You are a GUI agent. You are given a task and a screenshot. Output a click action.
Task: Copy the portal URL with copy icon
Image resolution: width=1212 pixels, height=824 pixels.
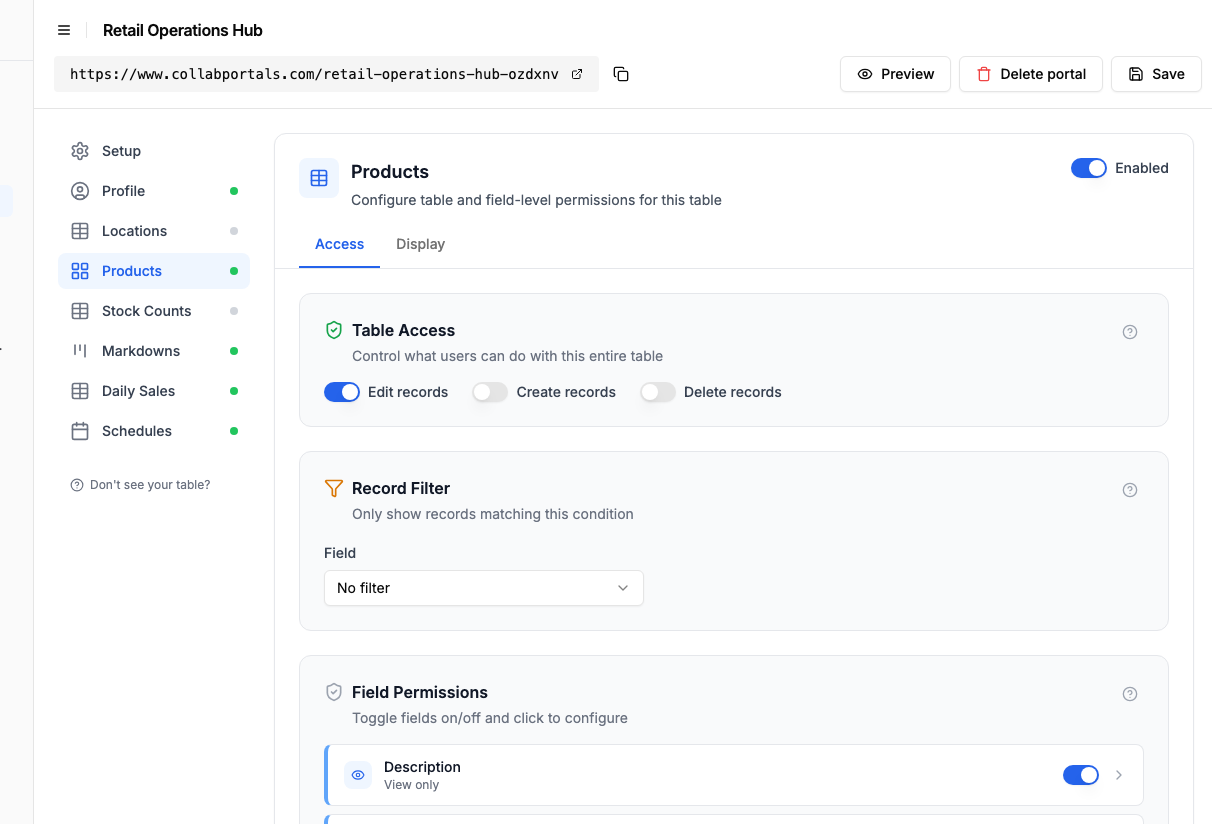(621, 74)
